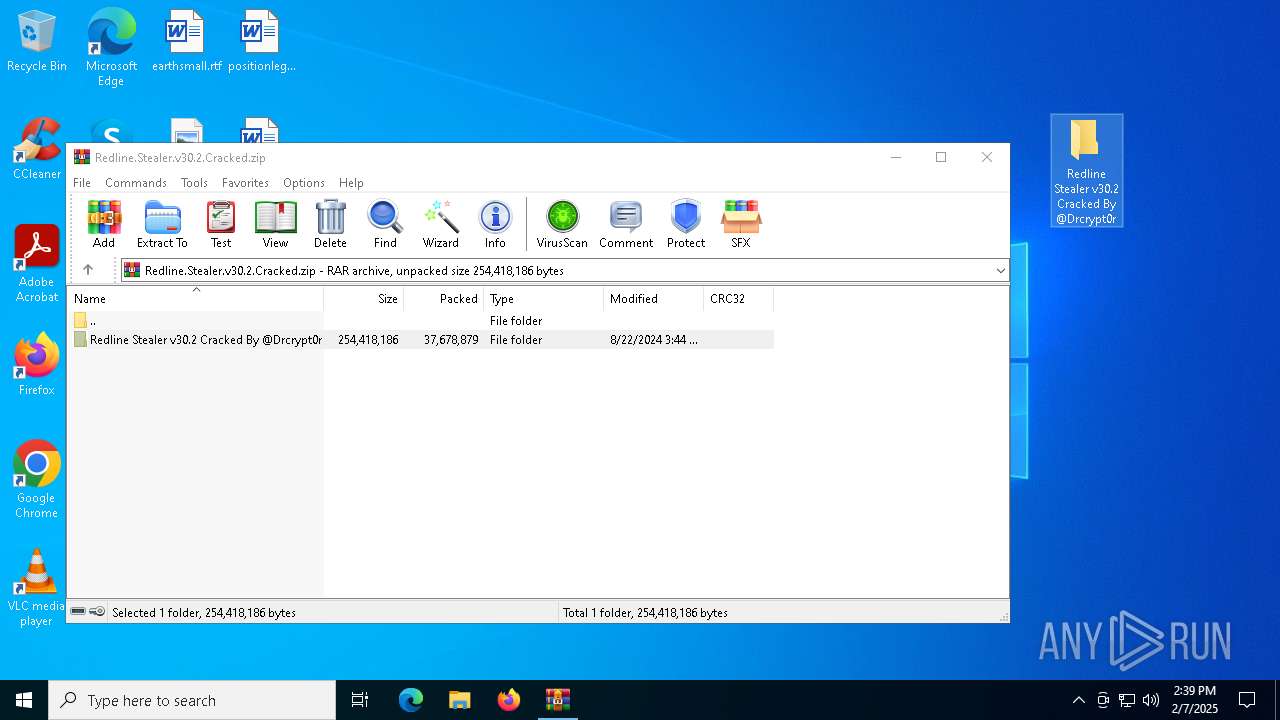Click the Extract To toolbar icon
This screenshot has width=1280, height=720.
coord(162,224)
